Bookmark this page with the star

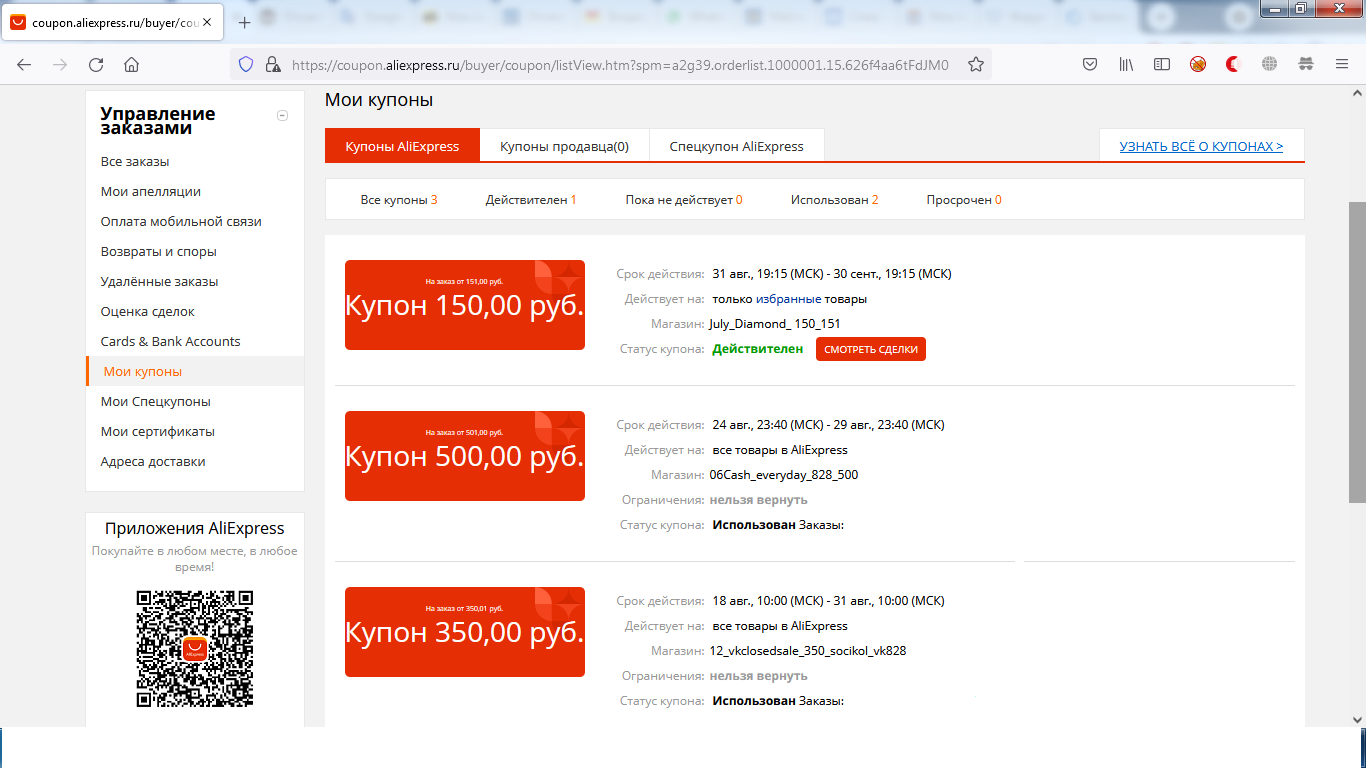[976, 65]
